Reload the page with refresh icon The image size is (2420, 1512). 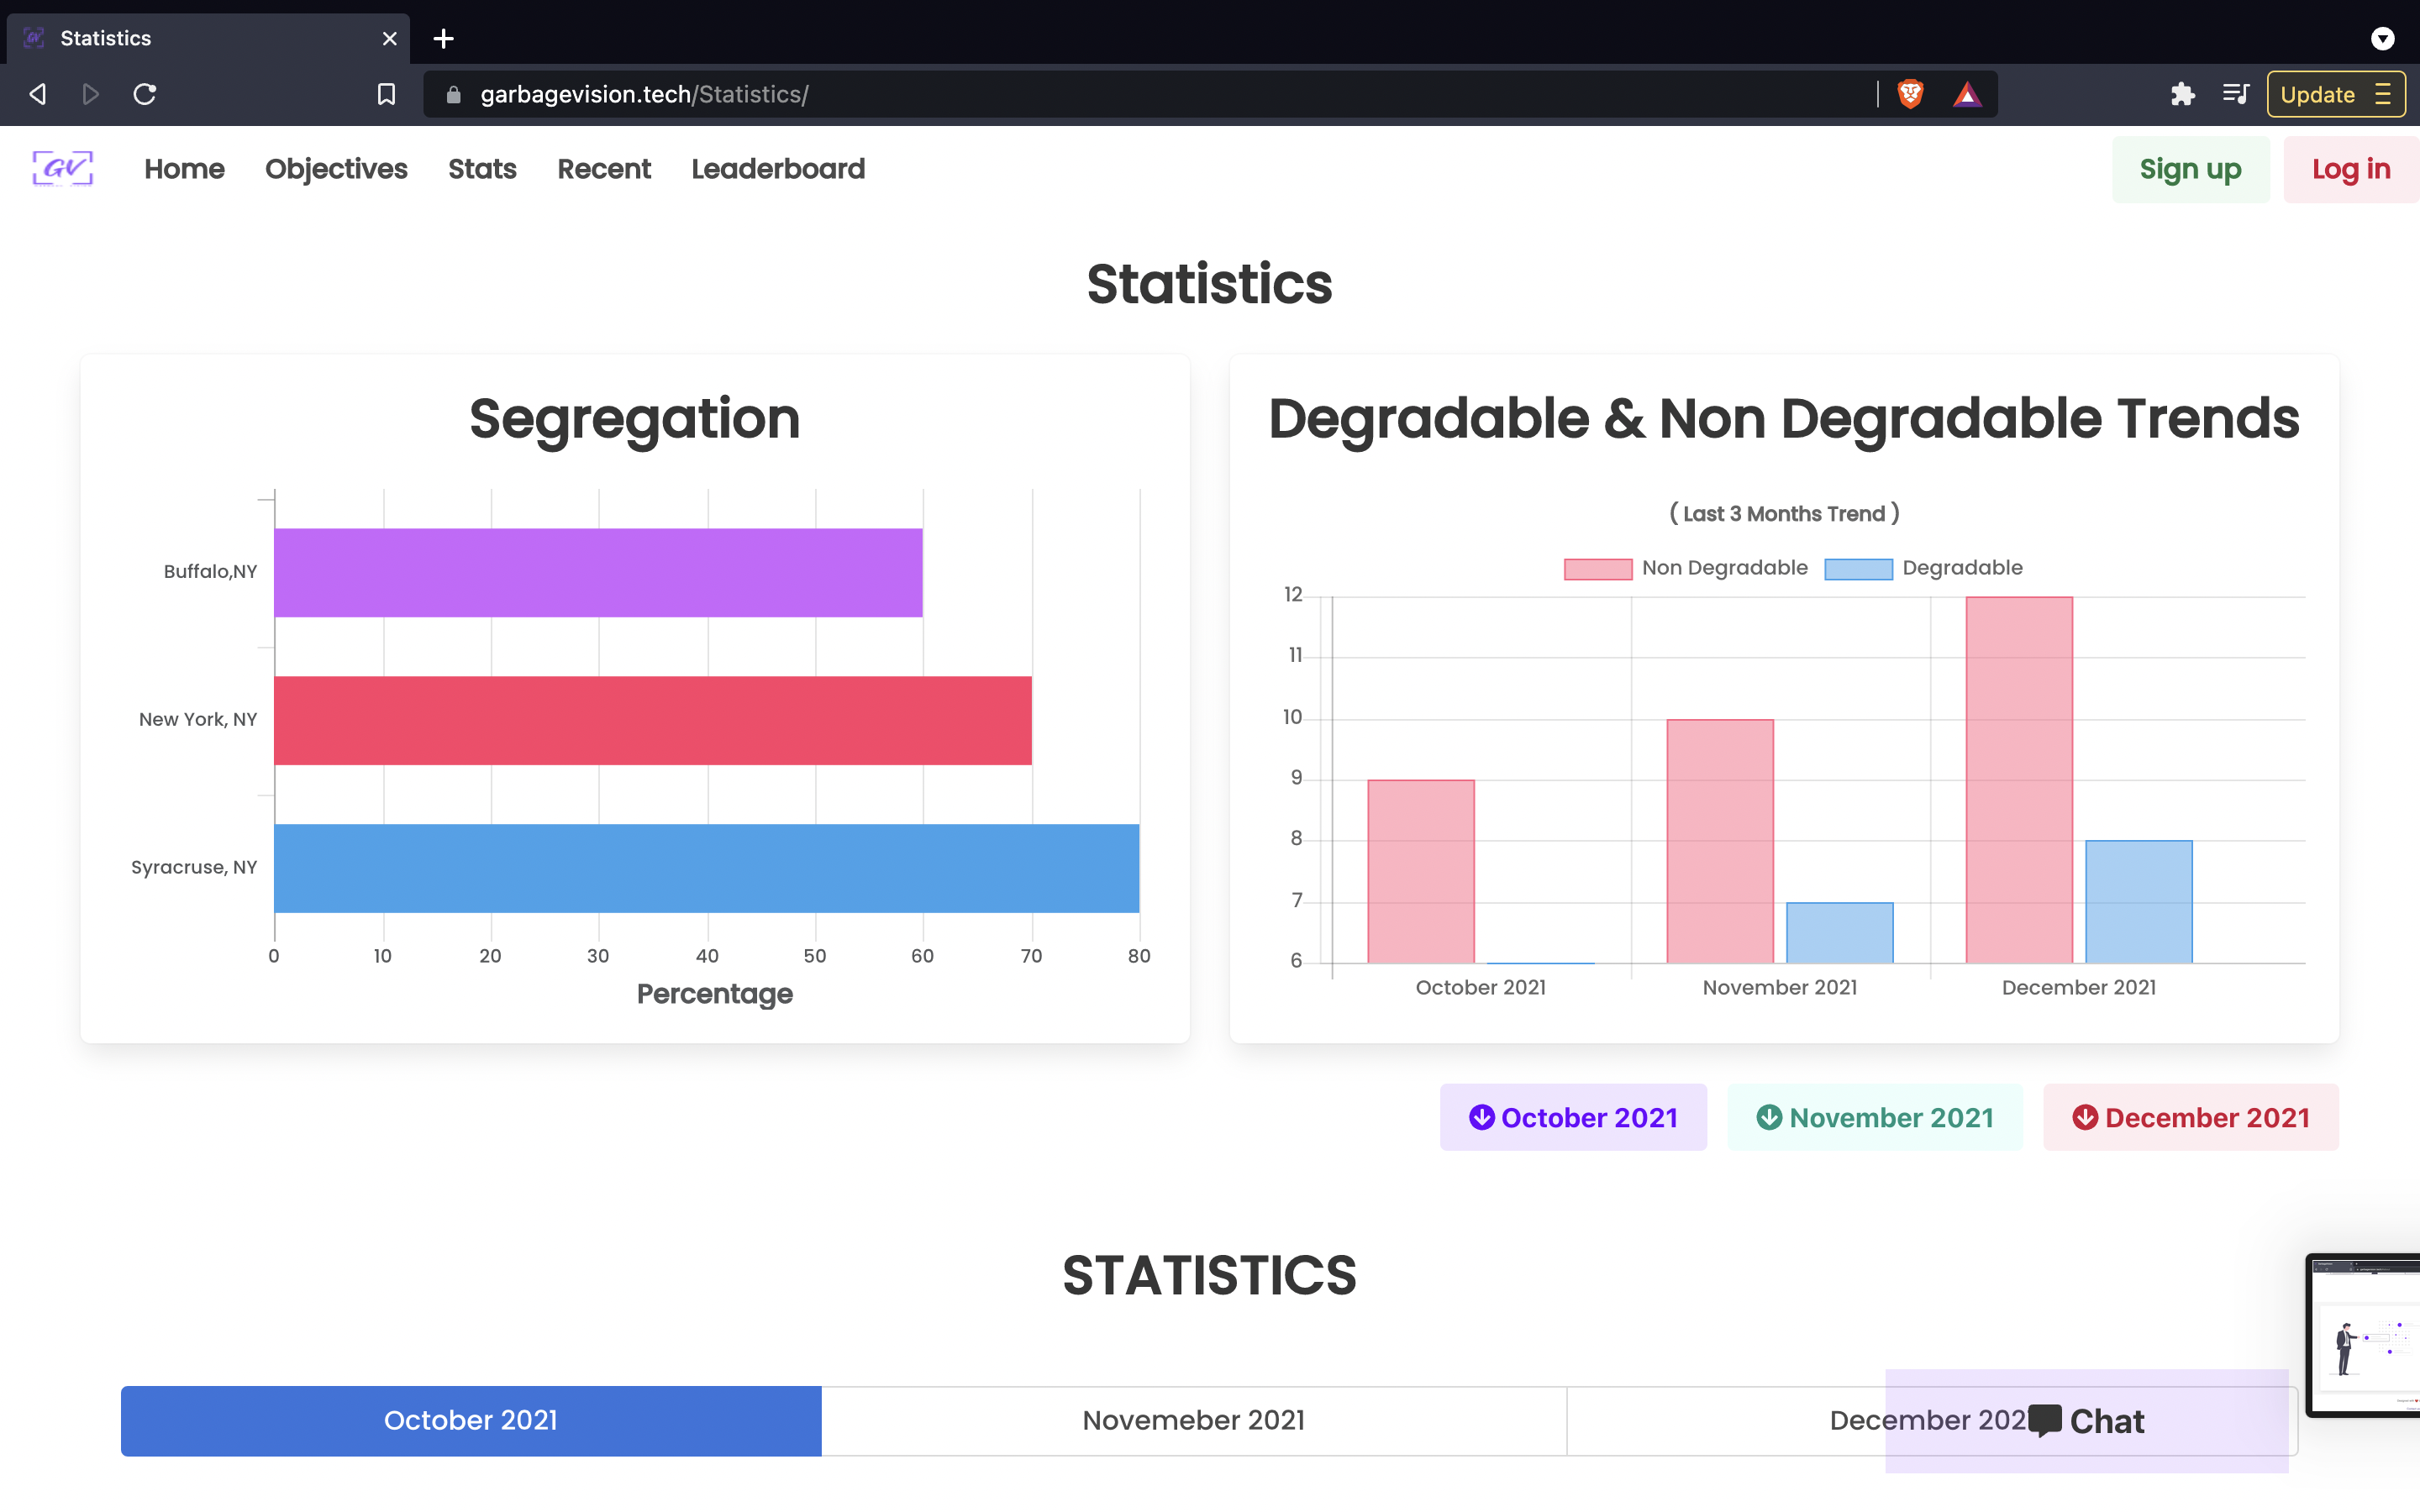145,94
